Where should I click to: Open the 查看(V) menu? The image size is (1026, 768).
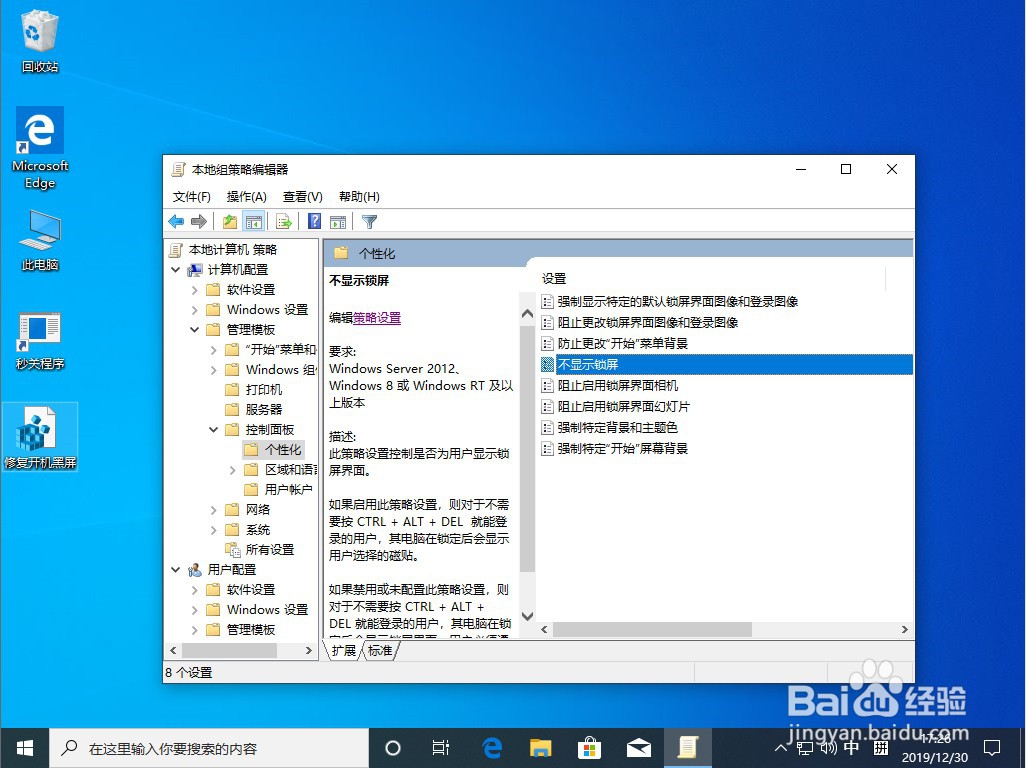point(302,197)
